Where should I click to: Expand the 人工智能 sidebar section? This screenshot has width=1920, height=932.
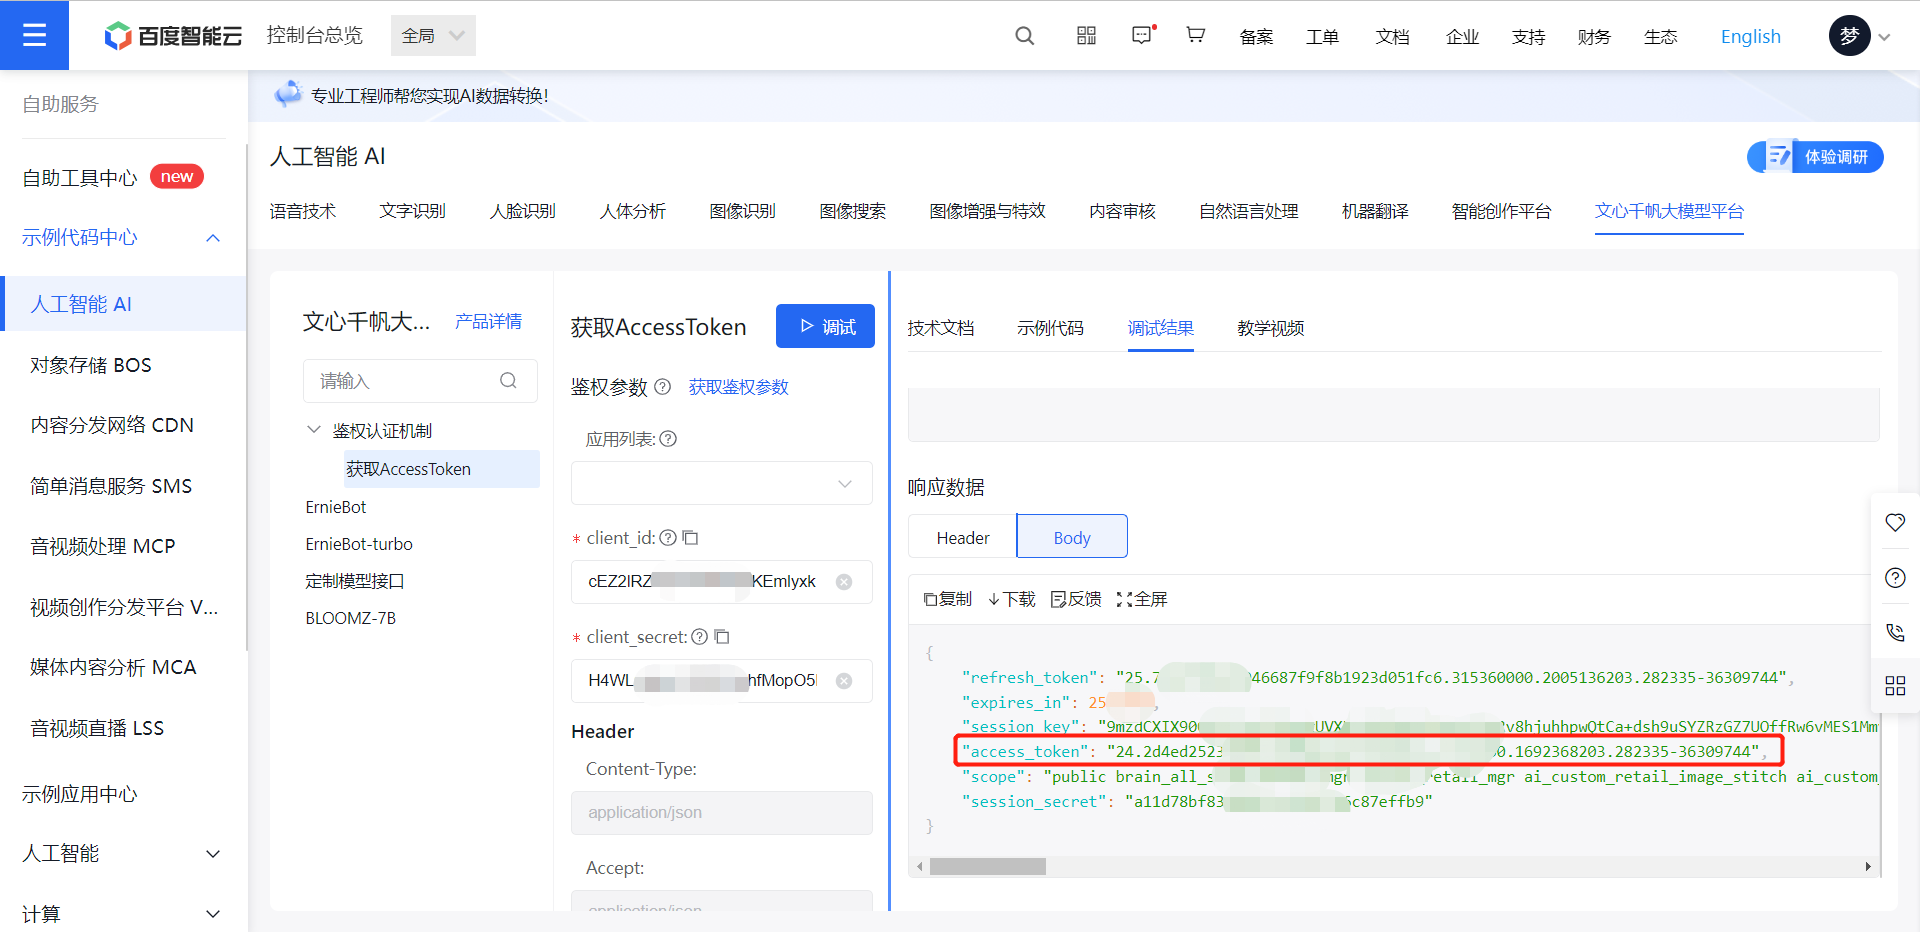coord(213,854)
